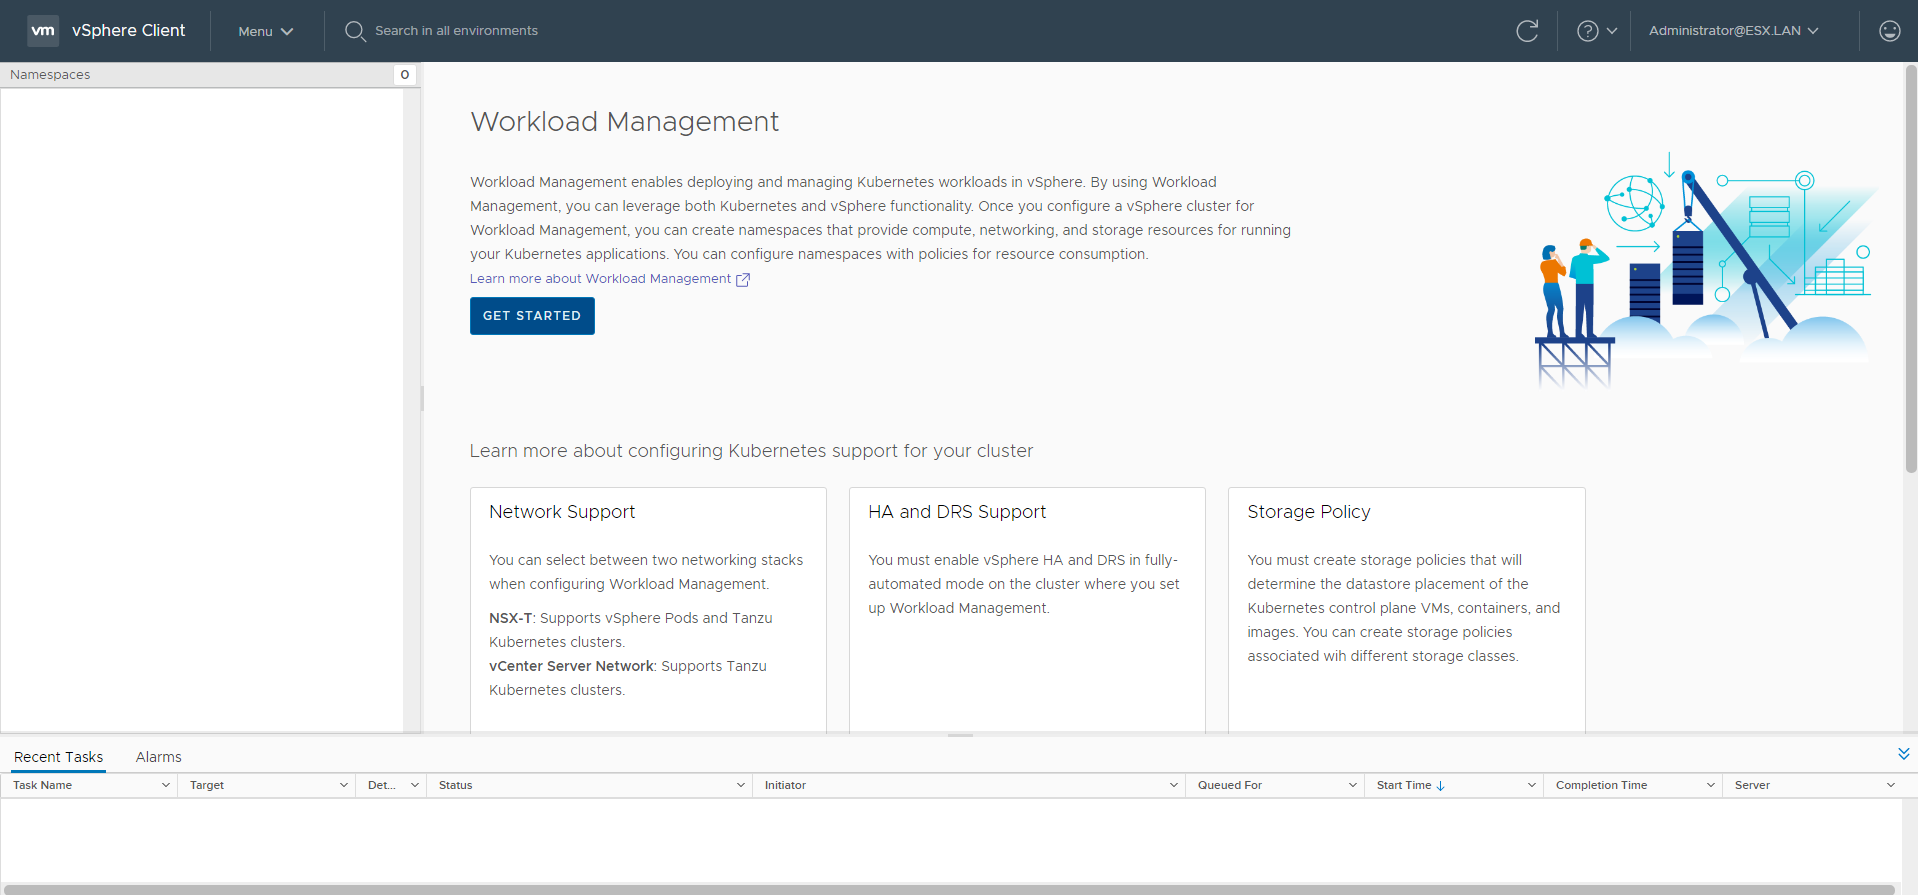This screenshot has width=1918, height=895.
Task: Click the search magnifier icon
Action: pos(354,31)
